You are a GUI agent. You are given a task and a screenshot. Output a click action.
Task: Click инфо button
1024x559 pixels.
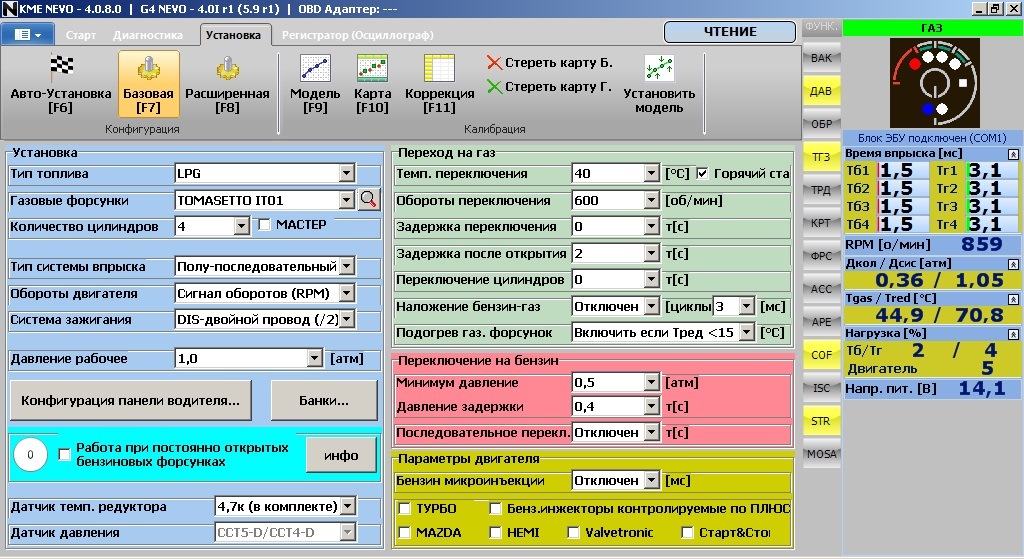341,455
